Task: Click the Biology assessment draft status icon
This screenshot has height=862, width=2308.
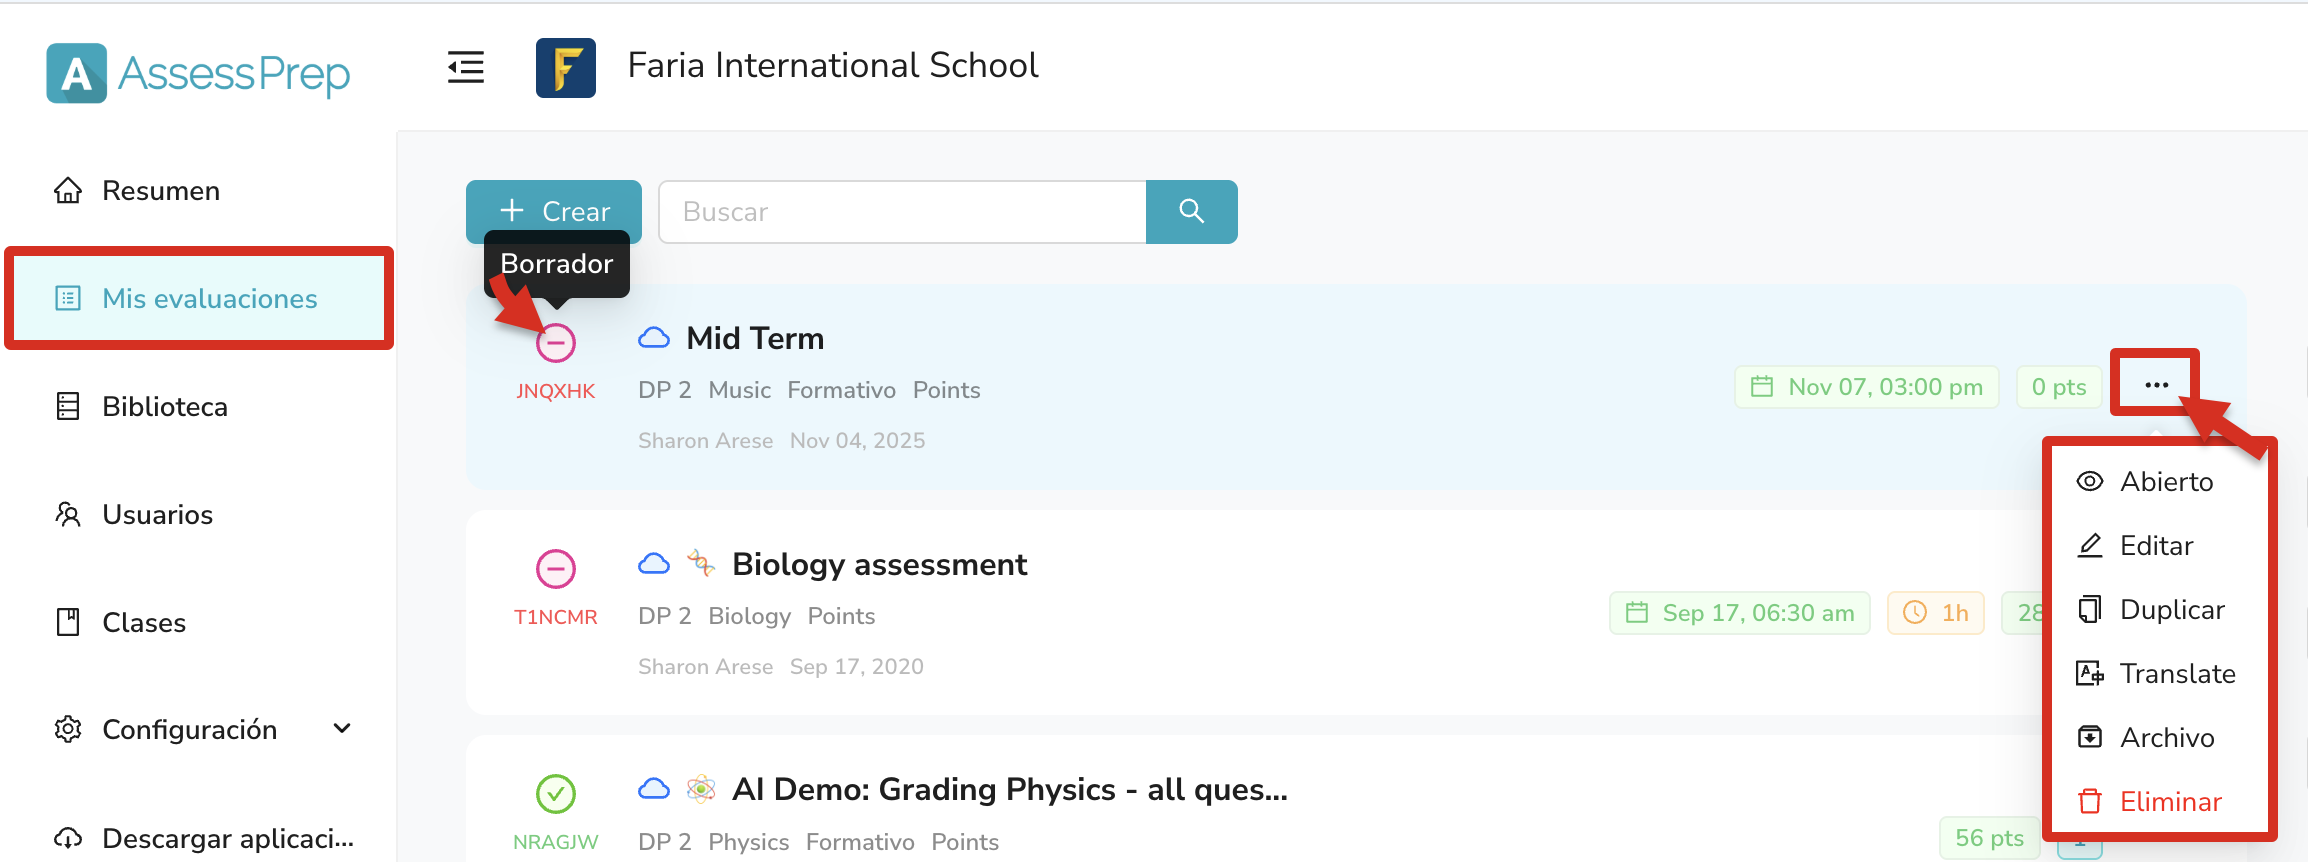Action: tap(556, 569)
